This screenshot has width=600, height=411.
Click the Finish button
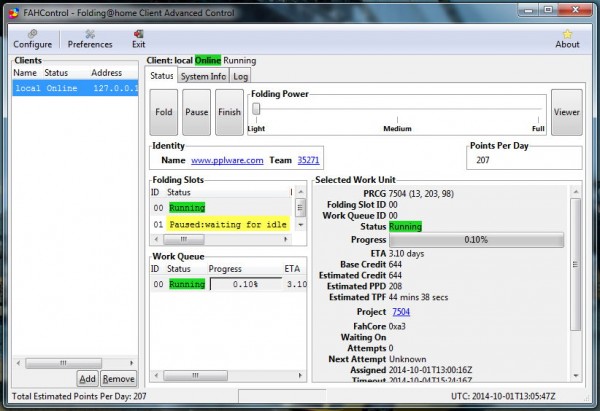(x=229, y=112)
